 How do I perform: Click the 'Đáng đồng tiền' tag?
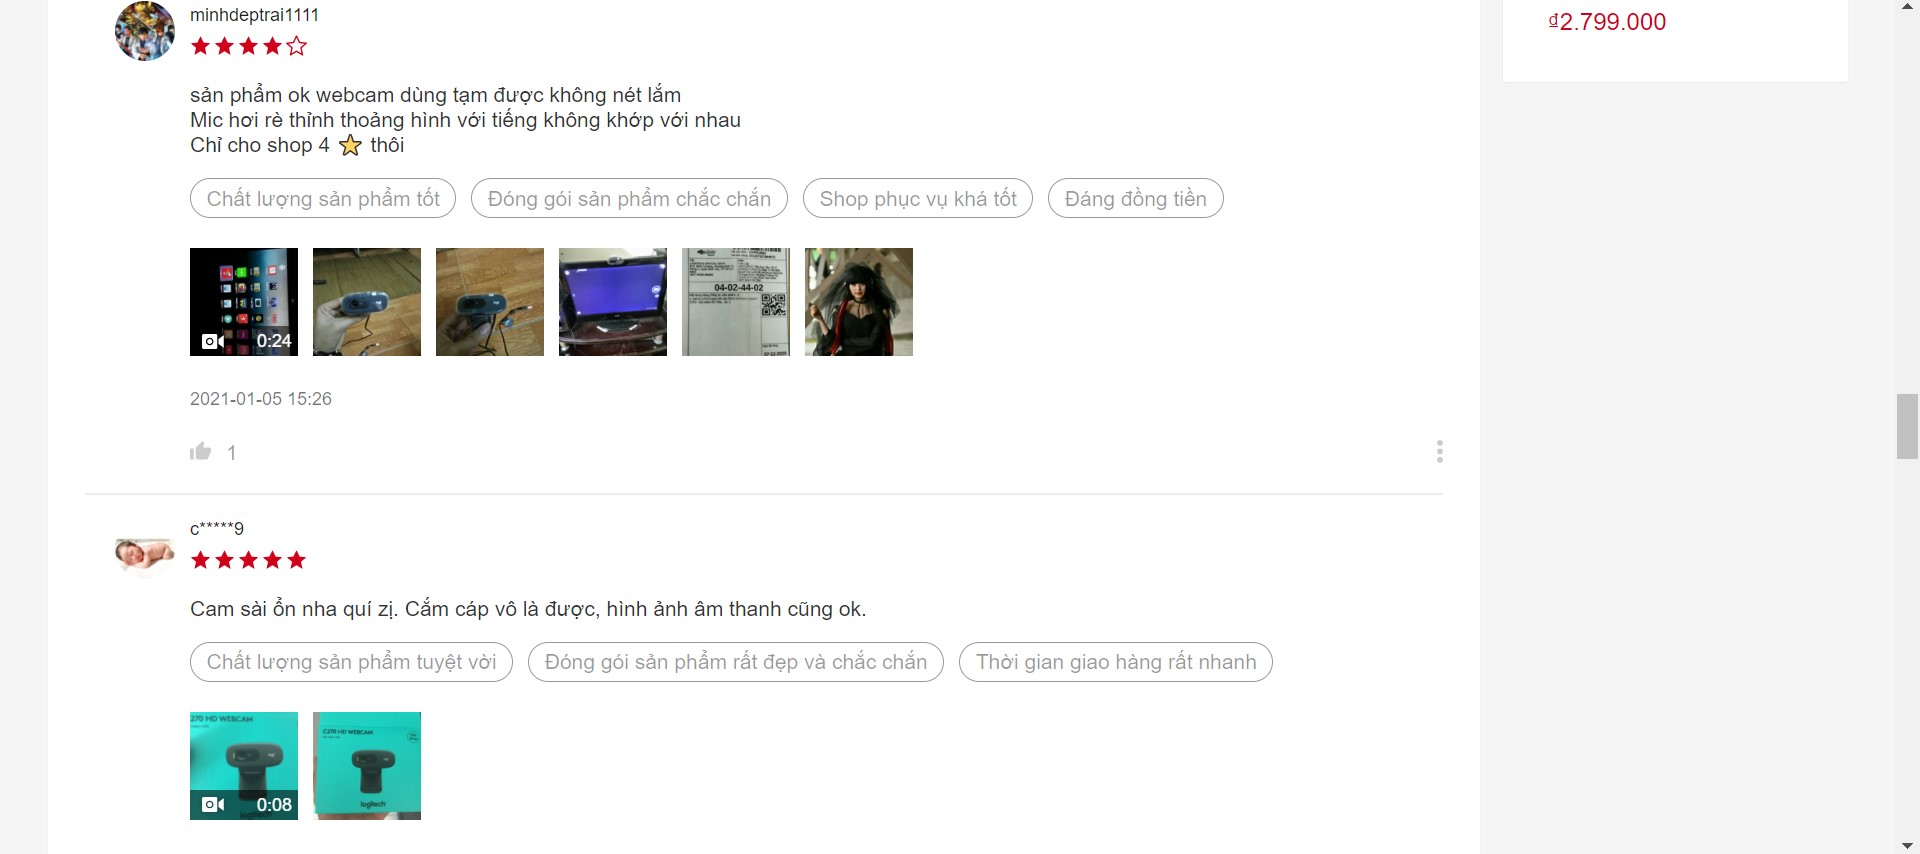click(1135, 199)
